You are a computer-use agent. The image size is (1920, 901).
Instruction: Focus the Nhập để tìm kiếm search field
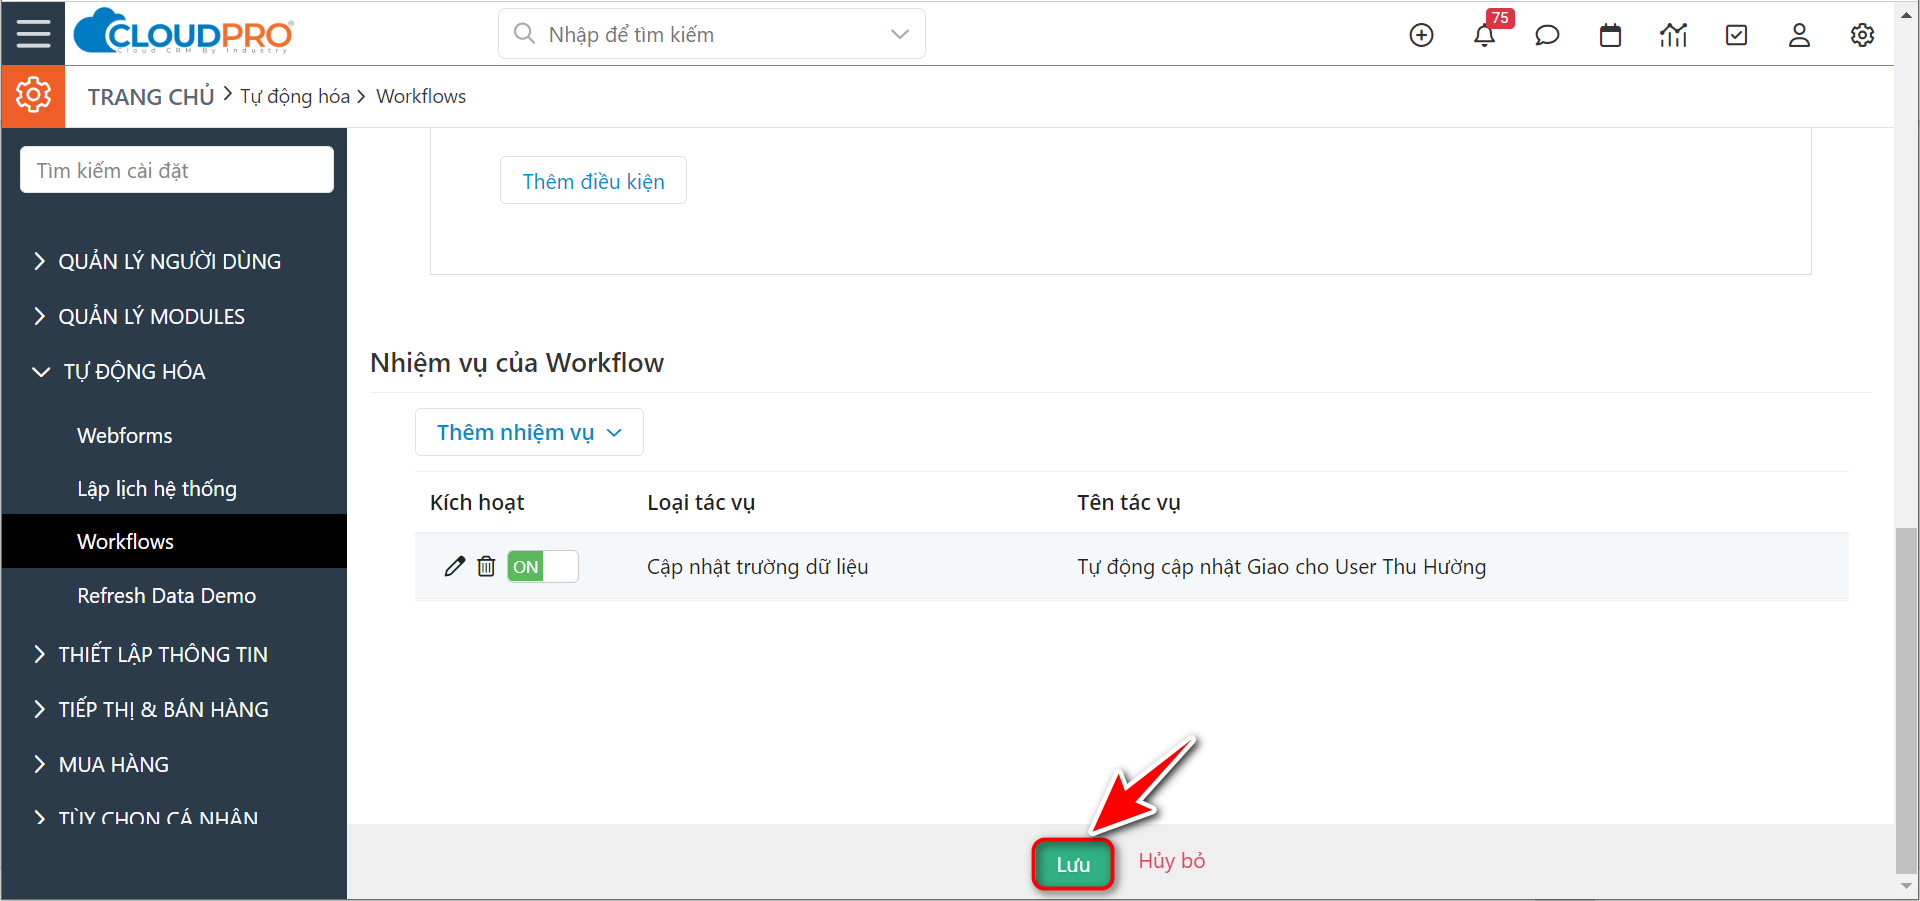pyautogui.click(x=712, y=34)
